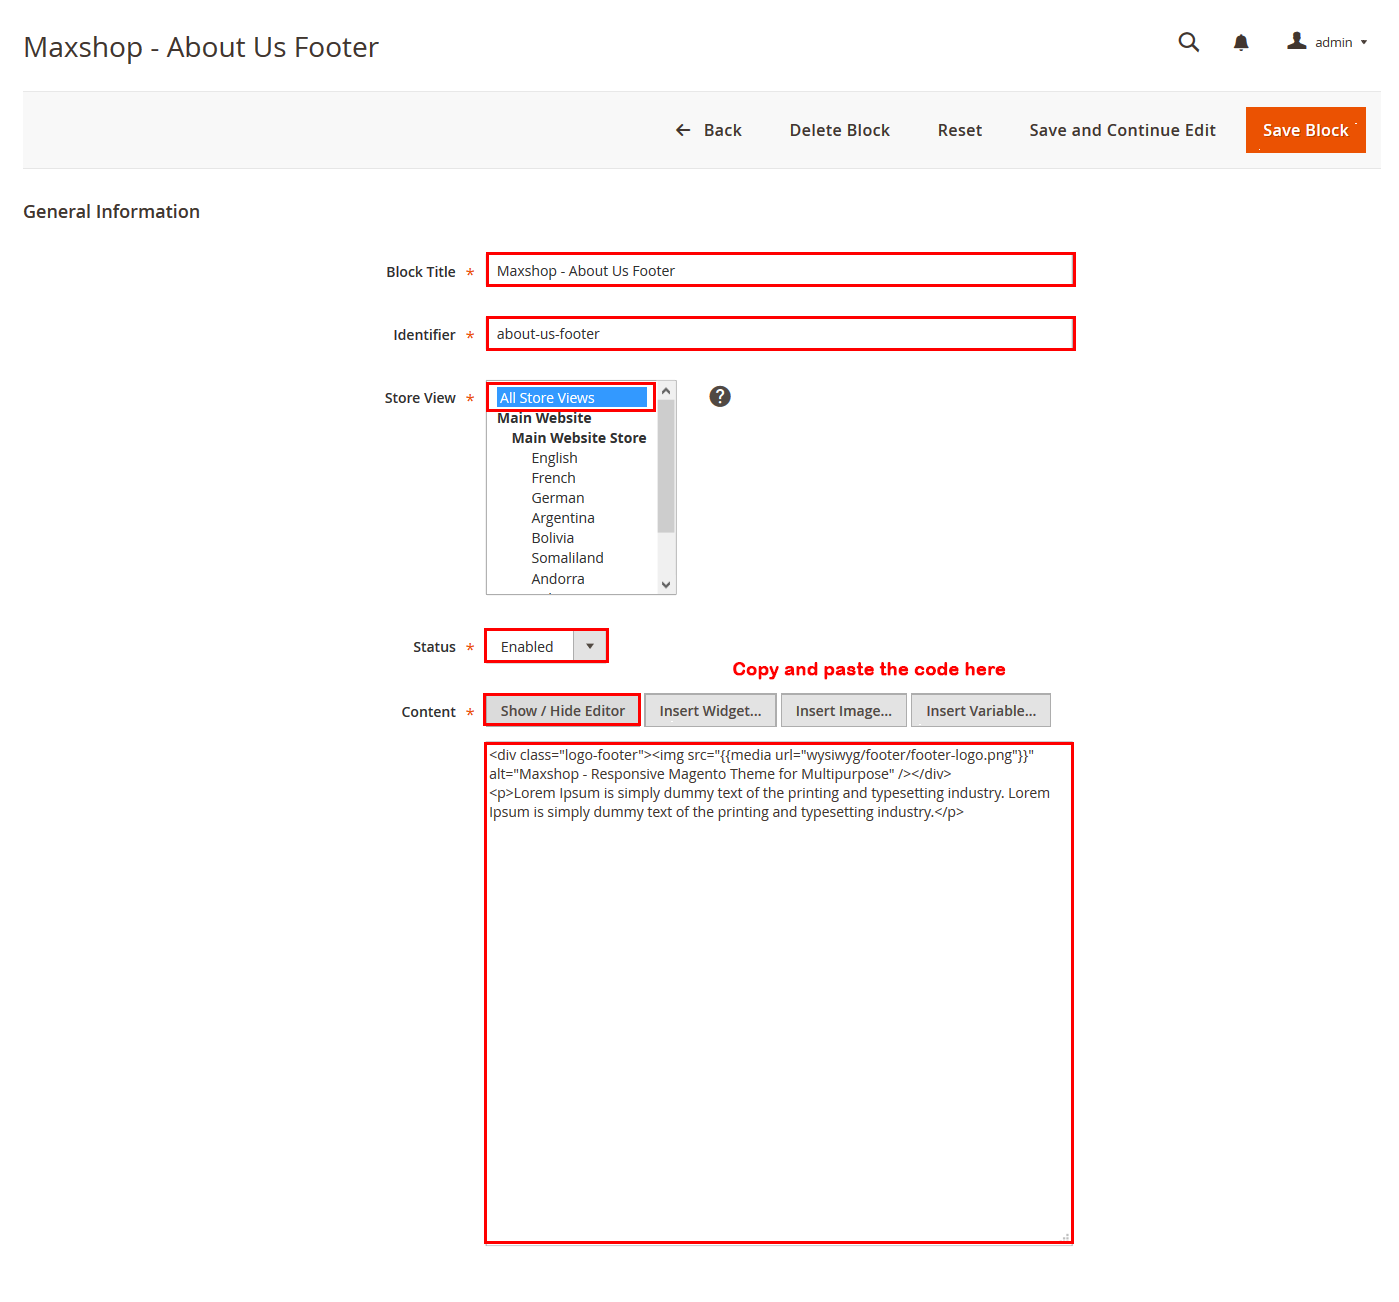Screen dimensions: 1399x1302
Task: Go Back to the blocks list
Action: click(x=708, y=130)
